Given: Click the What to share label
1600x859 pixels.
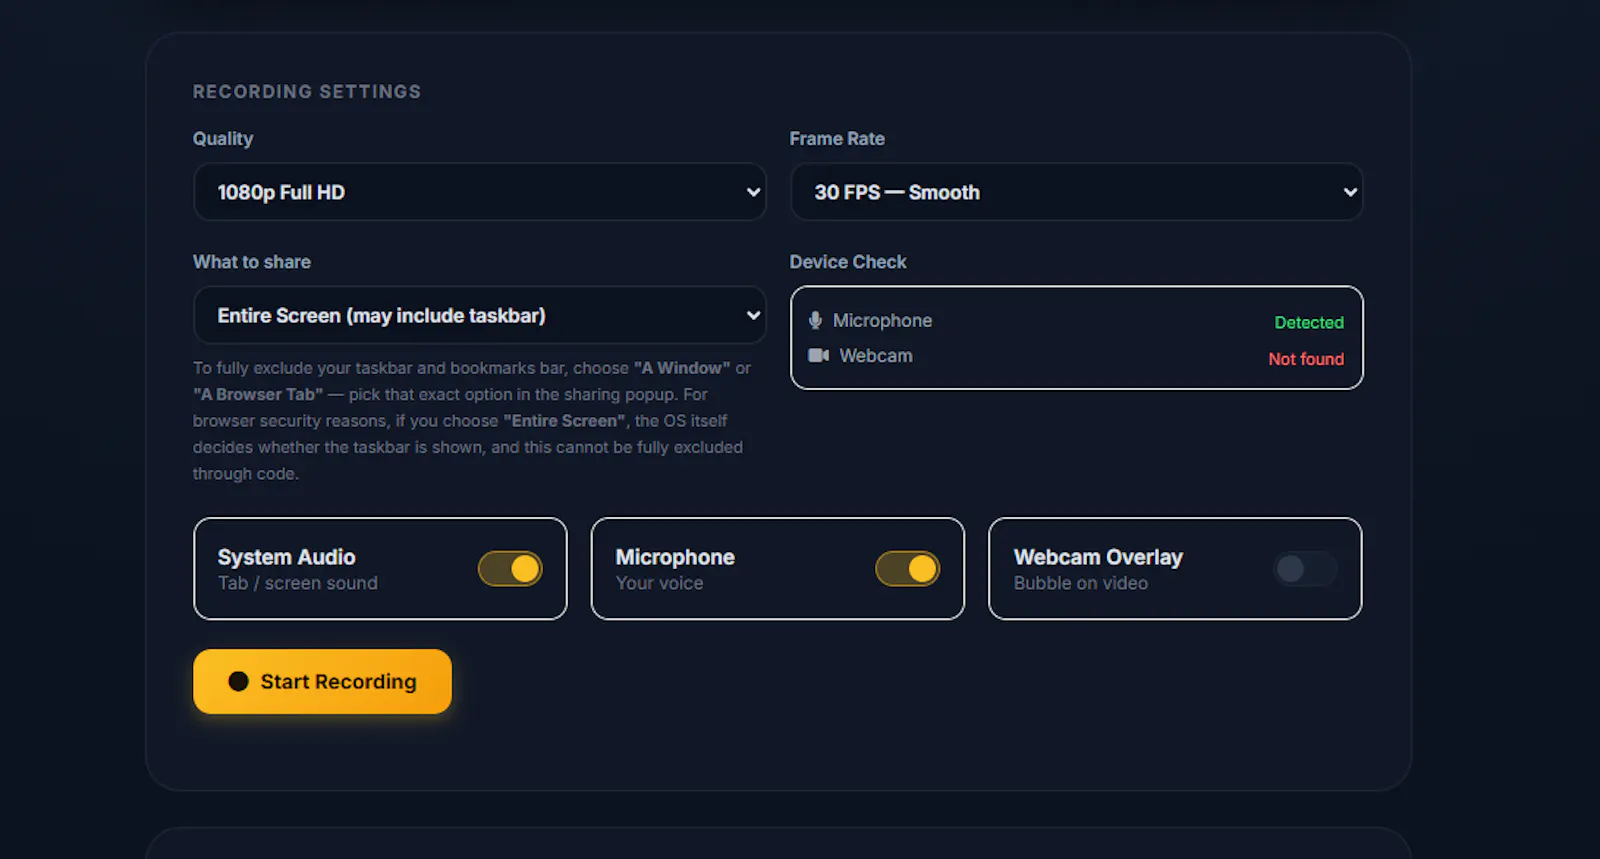Looking at the screenshot, I should [252, 261].
